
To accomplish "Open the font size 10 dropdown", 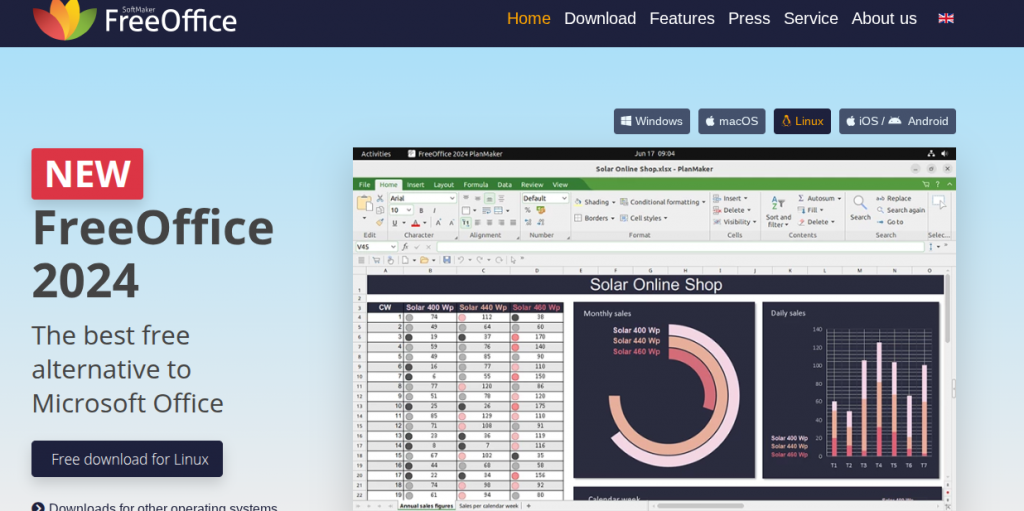I will [401, 210].
